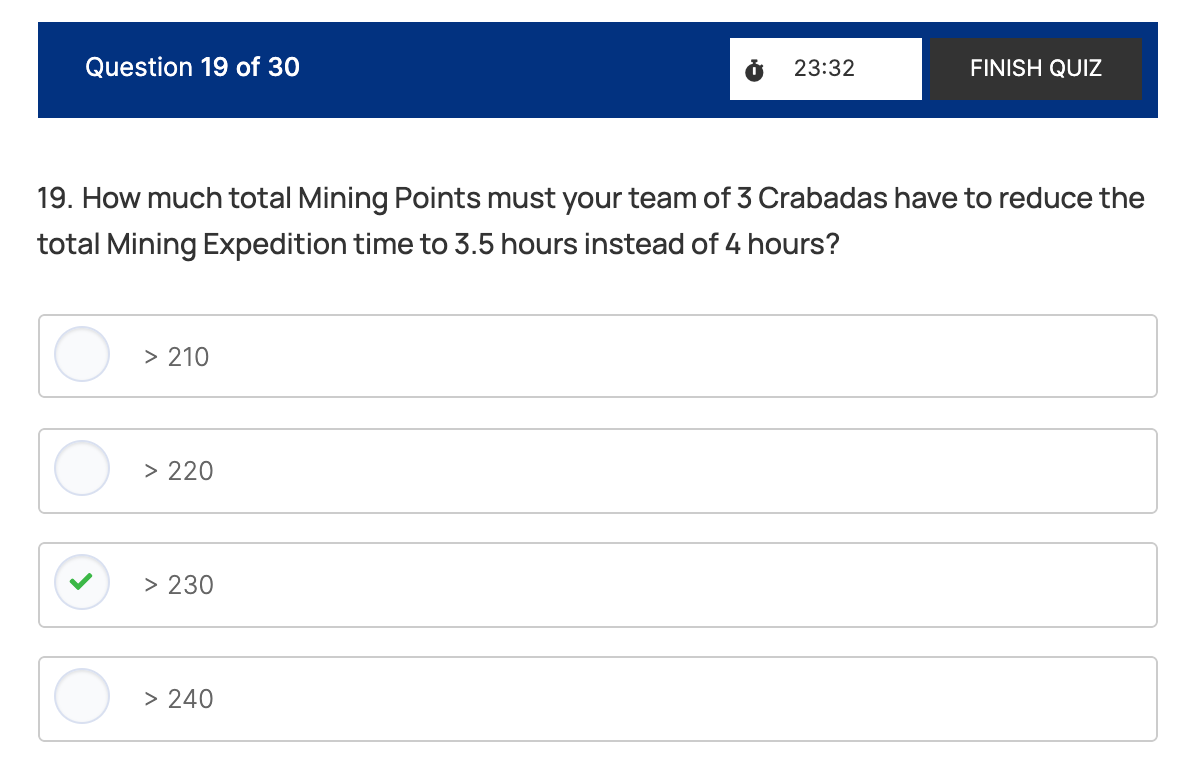Click the '> 230' answer label text
This screenshot has width=1188, height=768.
179,585
